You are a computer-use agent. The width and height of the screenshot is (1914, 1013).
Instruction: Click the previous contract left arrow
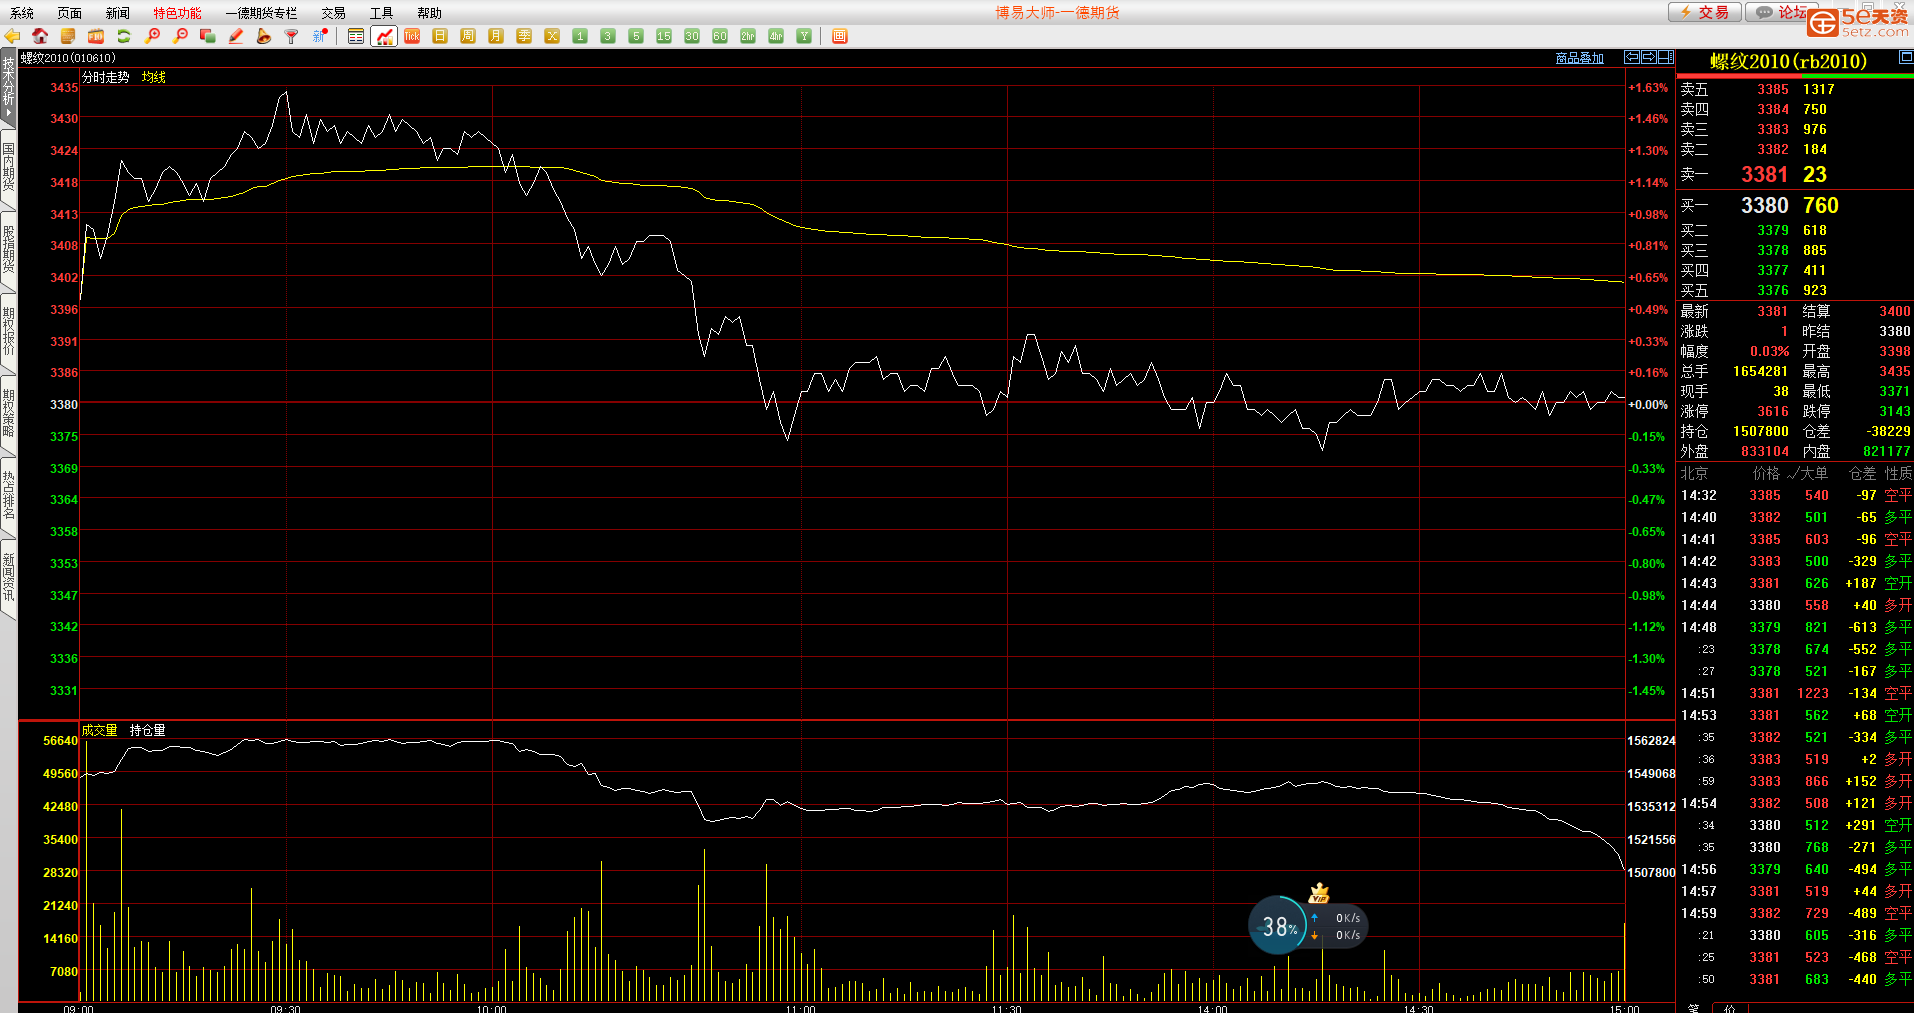[x=1632, y=57]
